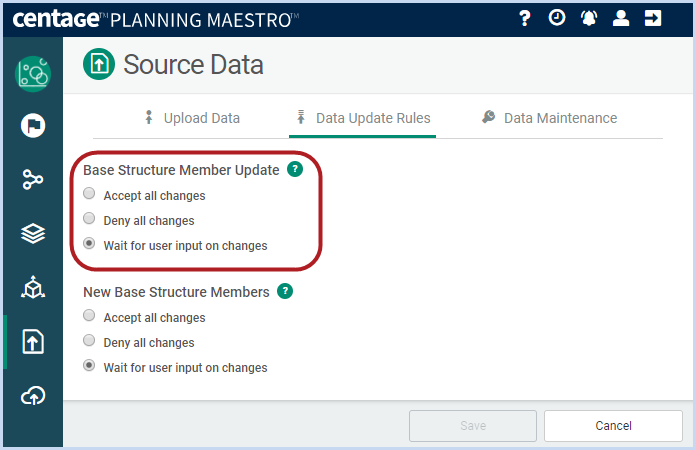The image size is (696, 450).
Task: Open the stacked layers icon in sidebar
Action: (x=33, y=233)
